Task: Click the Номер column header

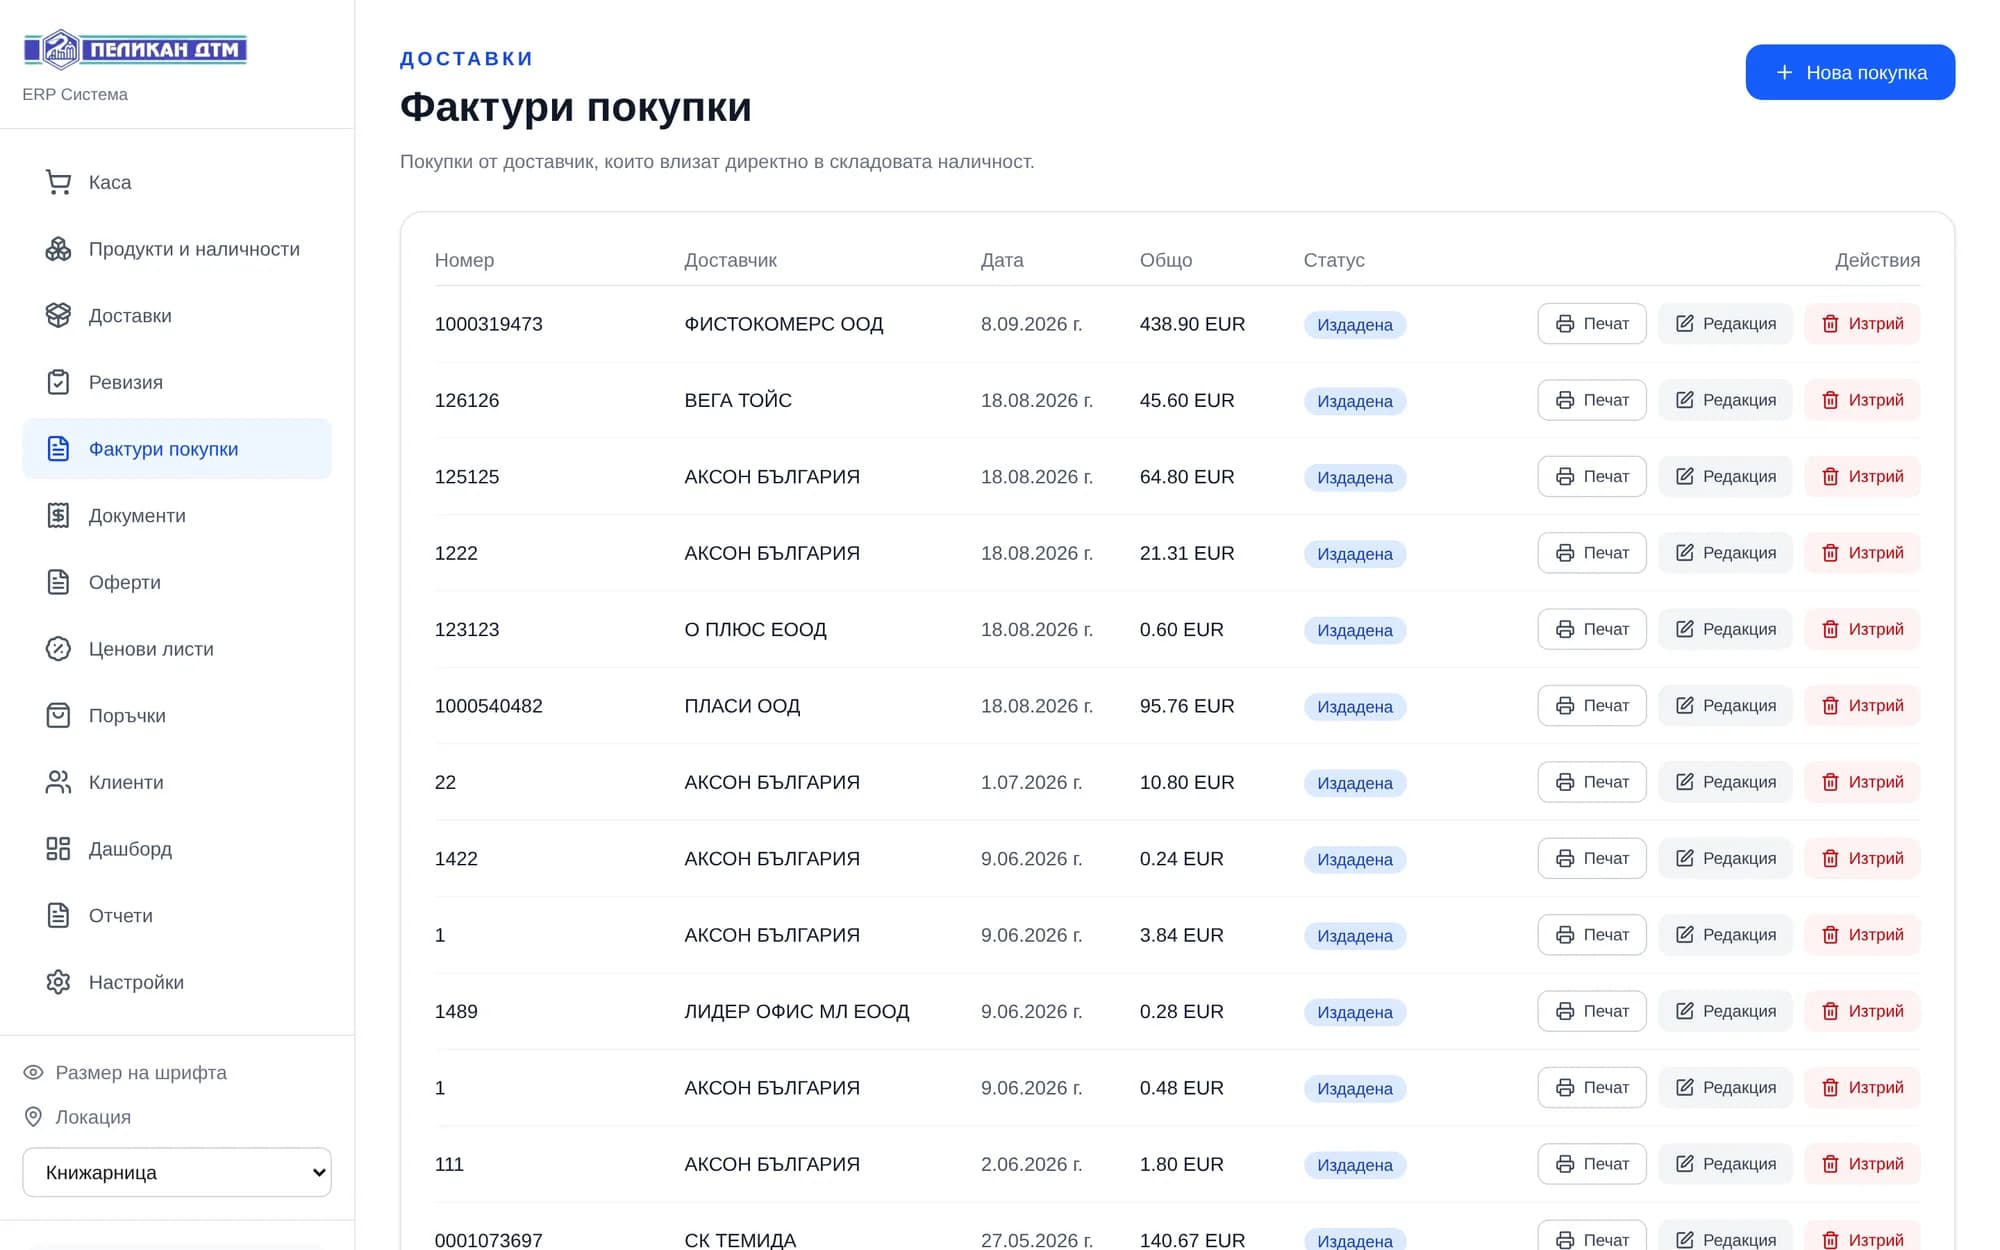Action: 464,260
